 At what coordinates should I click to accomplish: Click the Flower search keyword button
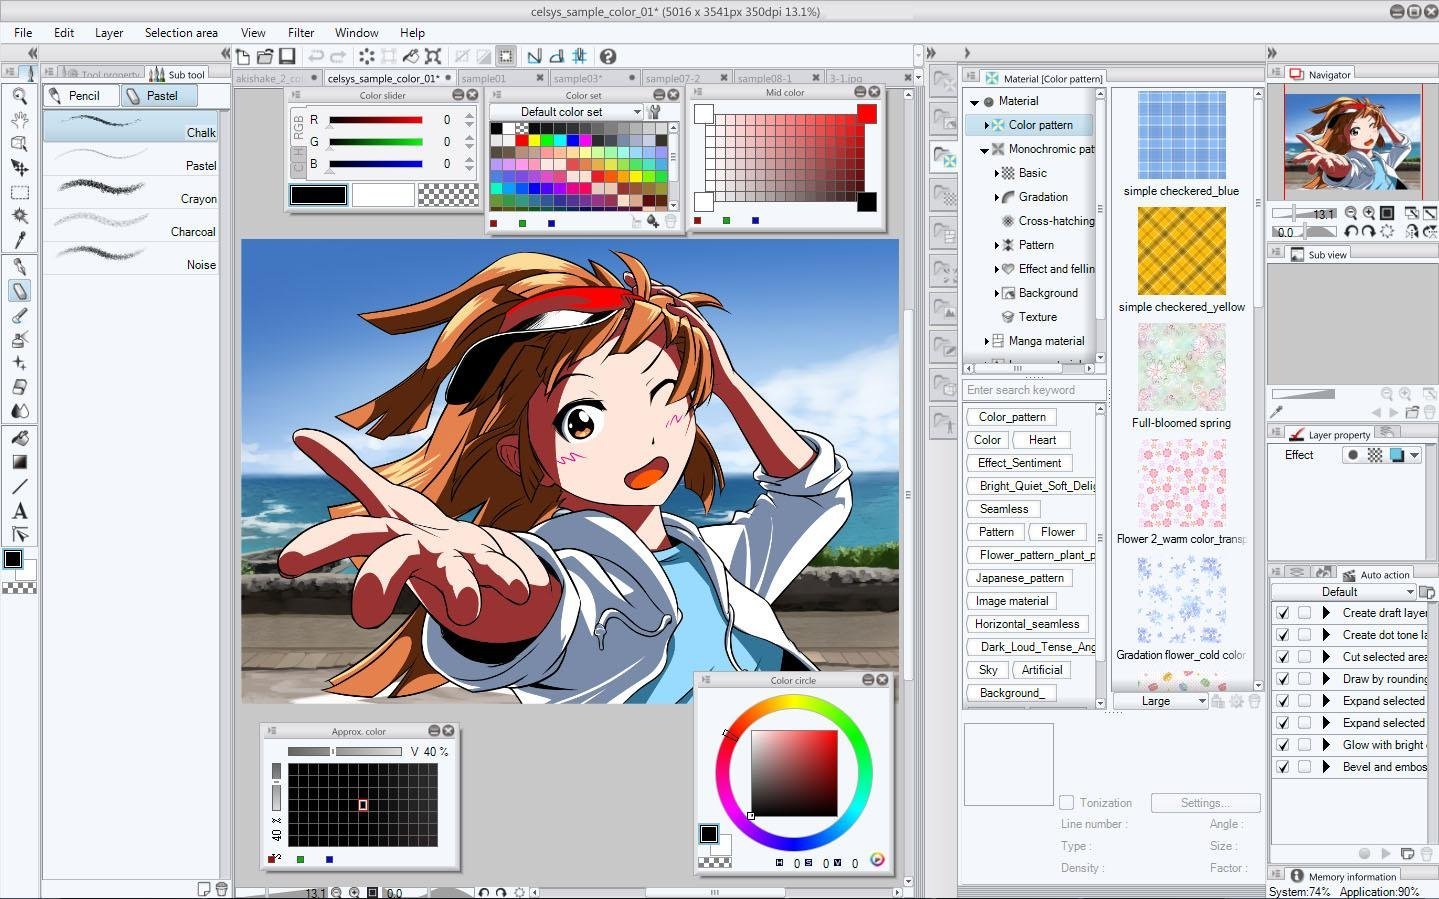[x=1057, y=531]
